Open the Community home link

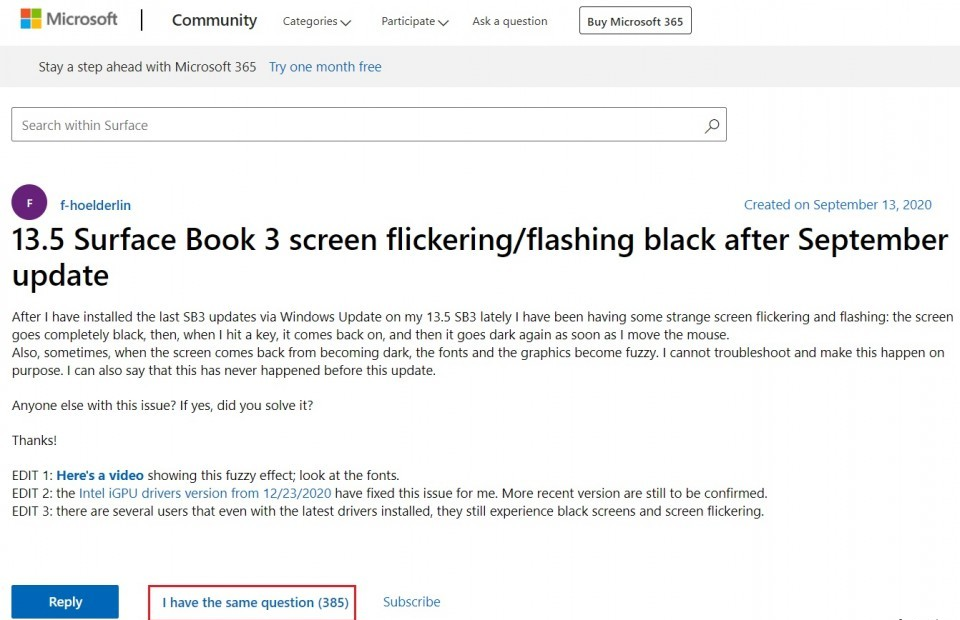214,20
